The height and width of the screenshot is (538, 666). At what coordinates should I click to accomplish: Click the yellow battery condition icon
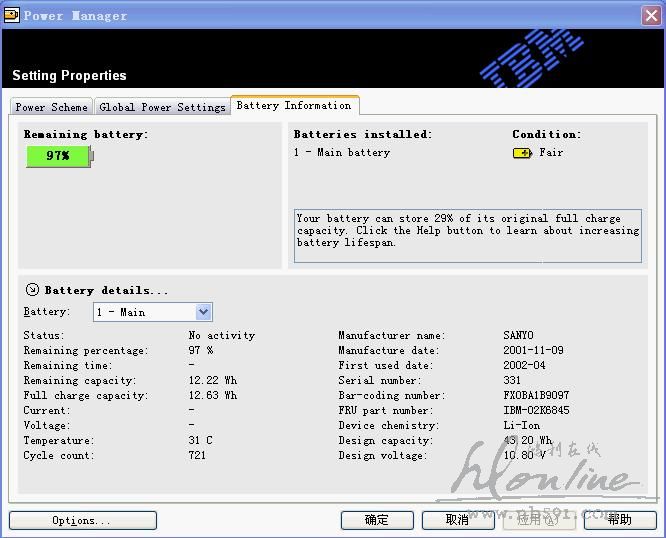tap(522, 153)
